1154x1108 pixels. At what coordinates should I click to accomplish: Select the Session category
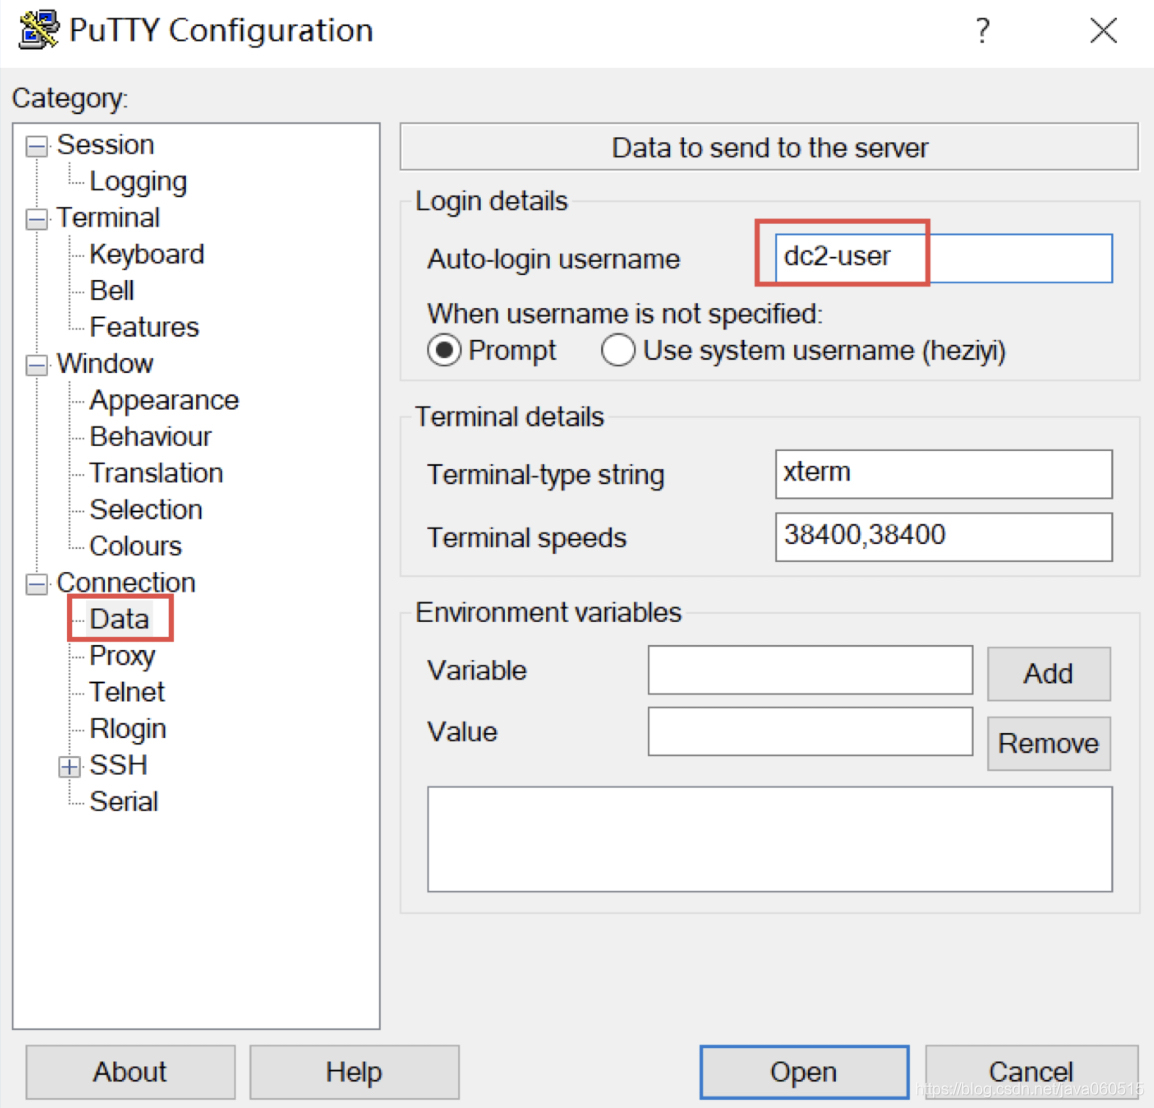pos(105,144)
